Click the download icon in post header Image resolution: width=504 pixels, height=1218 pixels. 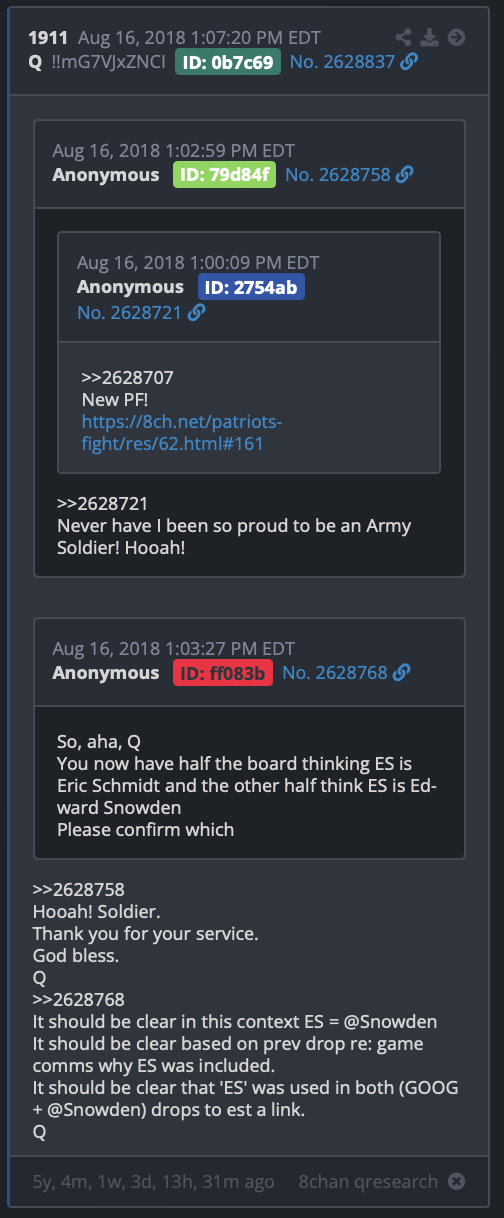(429, 38)
